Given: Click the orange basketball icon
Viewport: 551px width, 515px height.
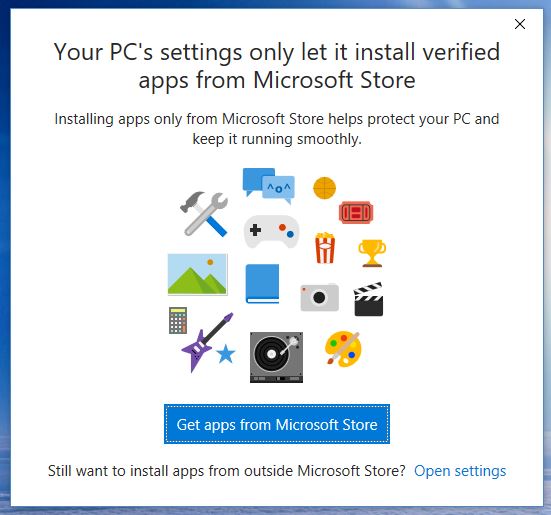Looking at the screenshot, I should (324, 188).
